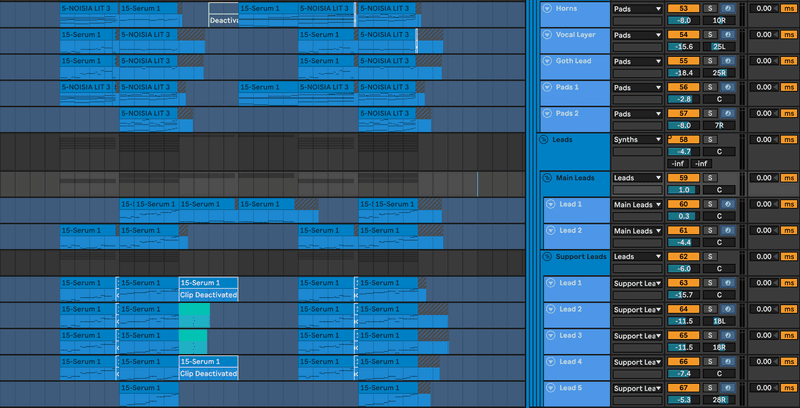Screen dimensions: 800x408
Task: Toggle track activator 62 on Support Leads
Action: pyautogui.click(x=683, y=257)
